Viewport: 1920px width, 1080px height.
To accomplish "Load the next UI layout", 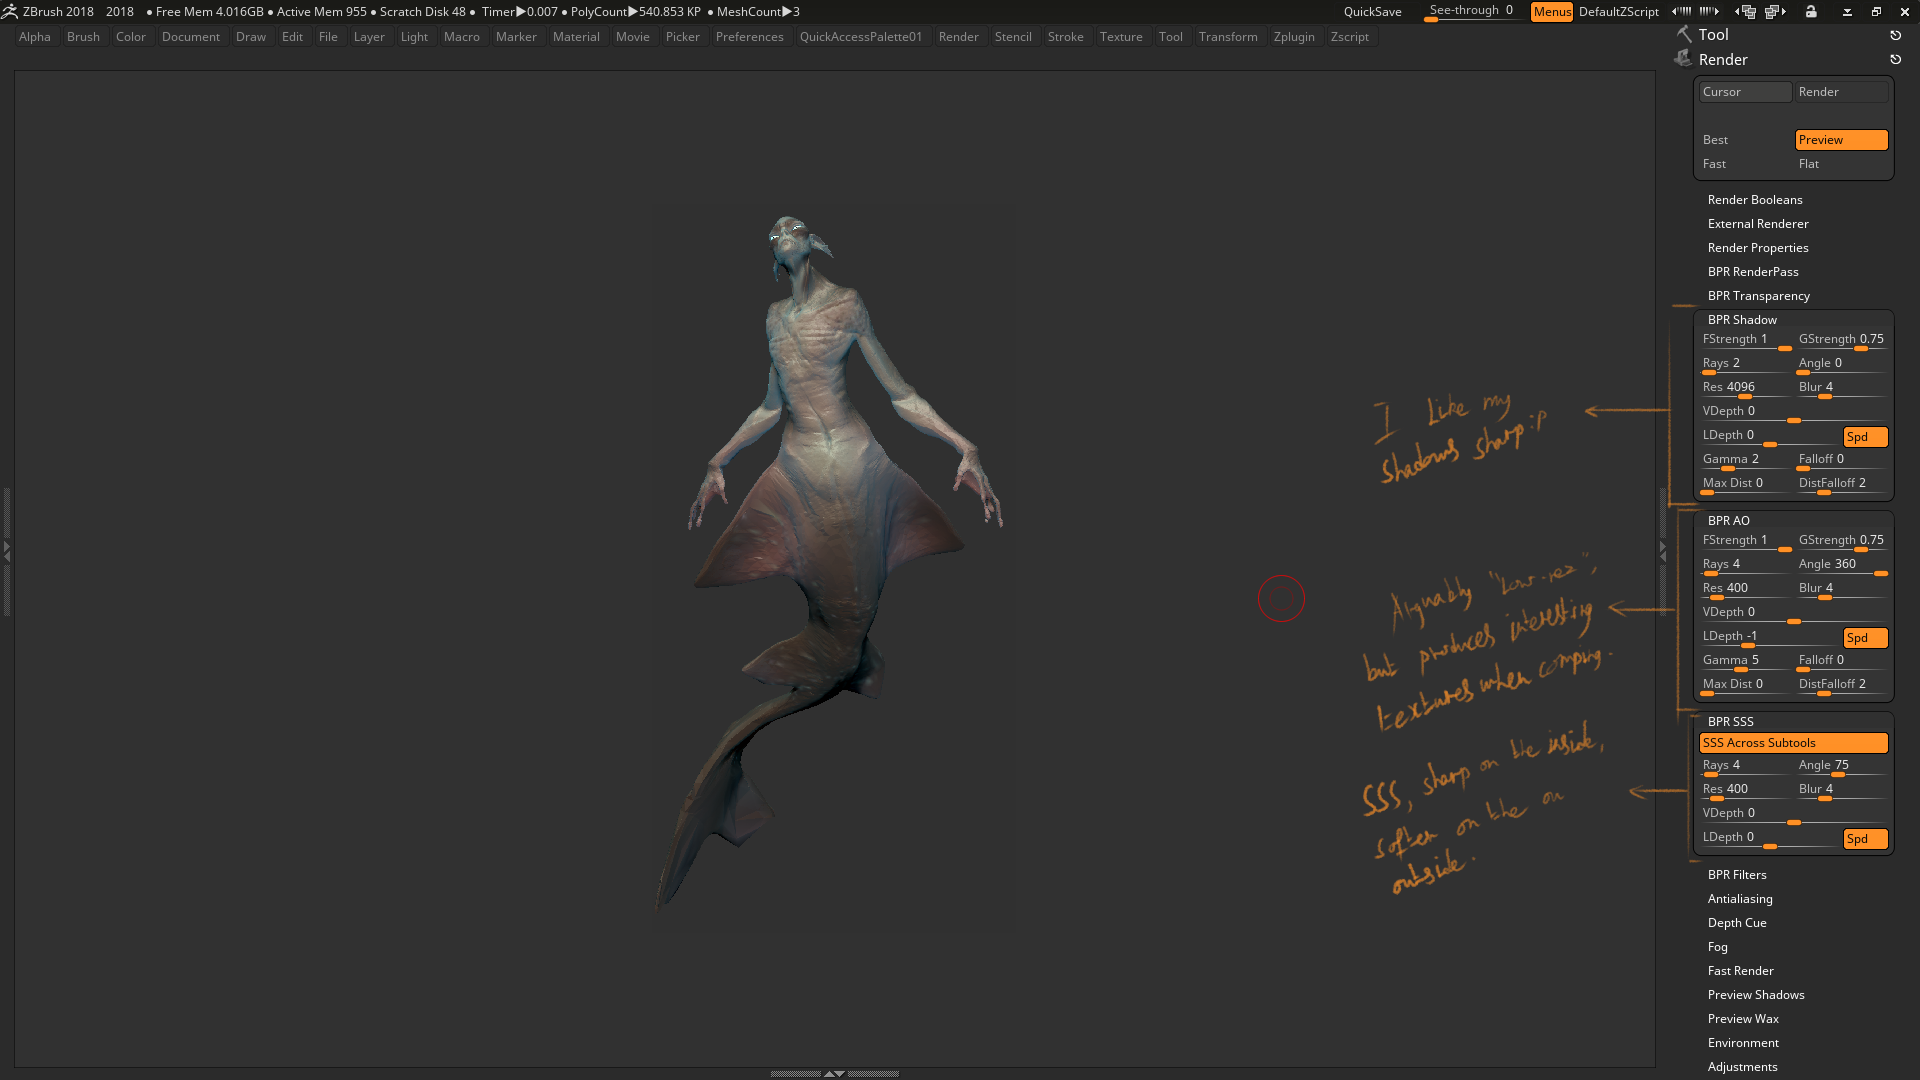I will click(x=1776, y=12).
